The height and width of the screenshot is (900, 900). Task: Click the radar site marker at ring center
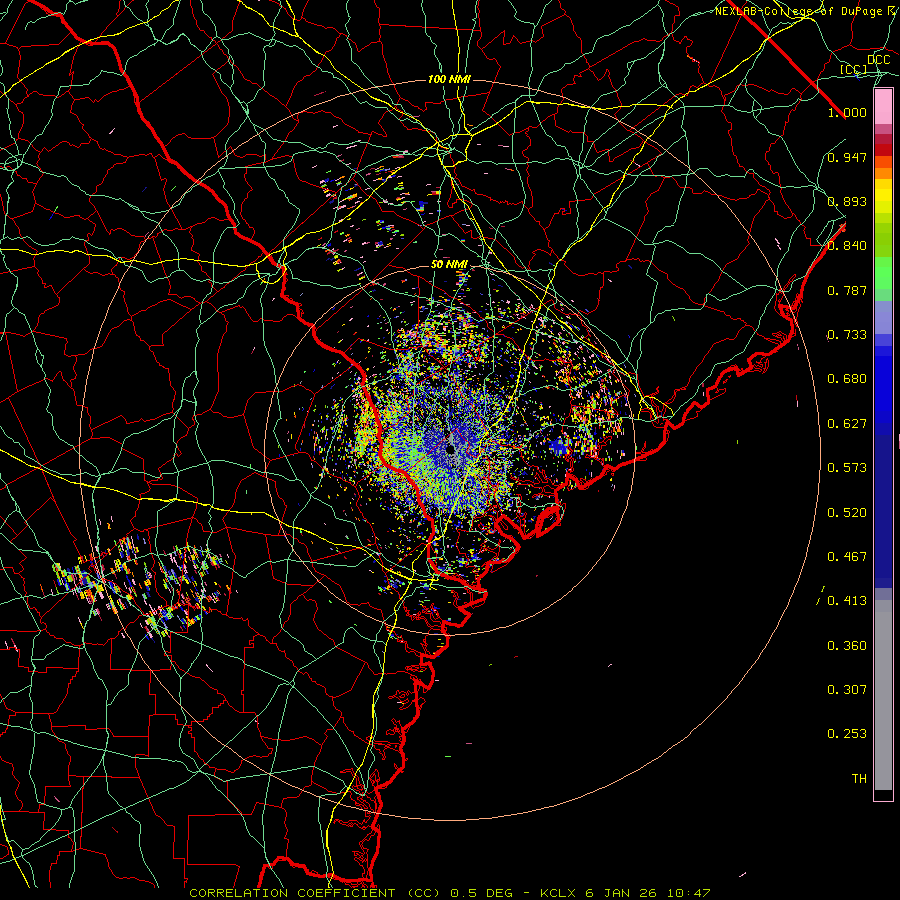(451, 449)
